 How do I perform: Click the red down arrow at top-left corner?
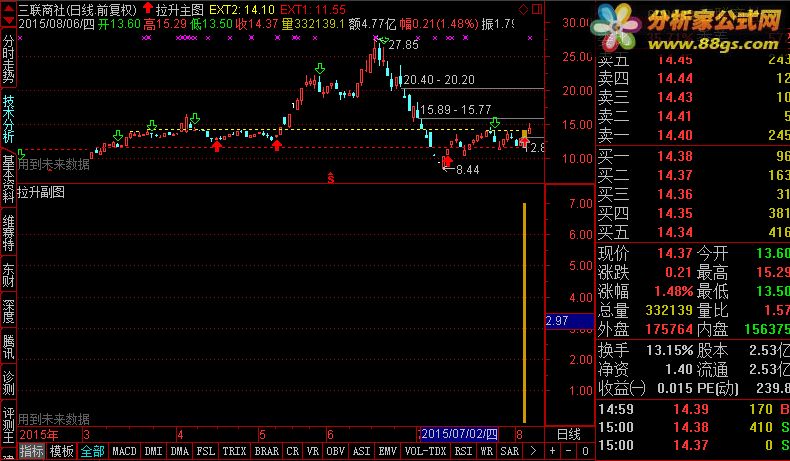tap(9, 20)
